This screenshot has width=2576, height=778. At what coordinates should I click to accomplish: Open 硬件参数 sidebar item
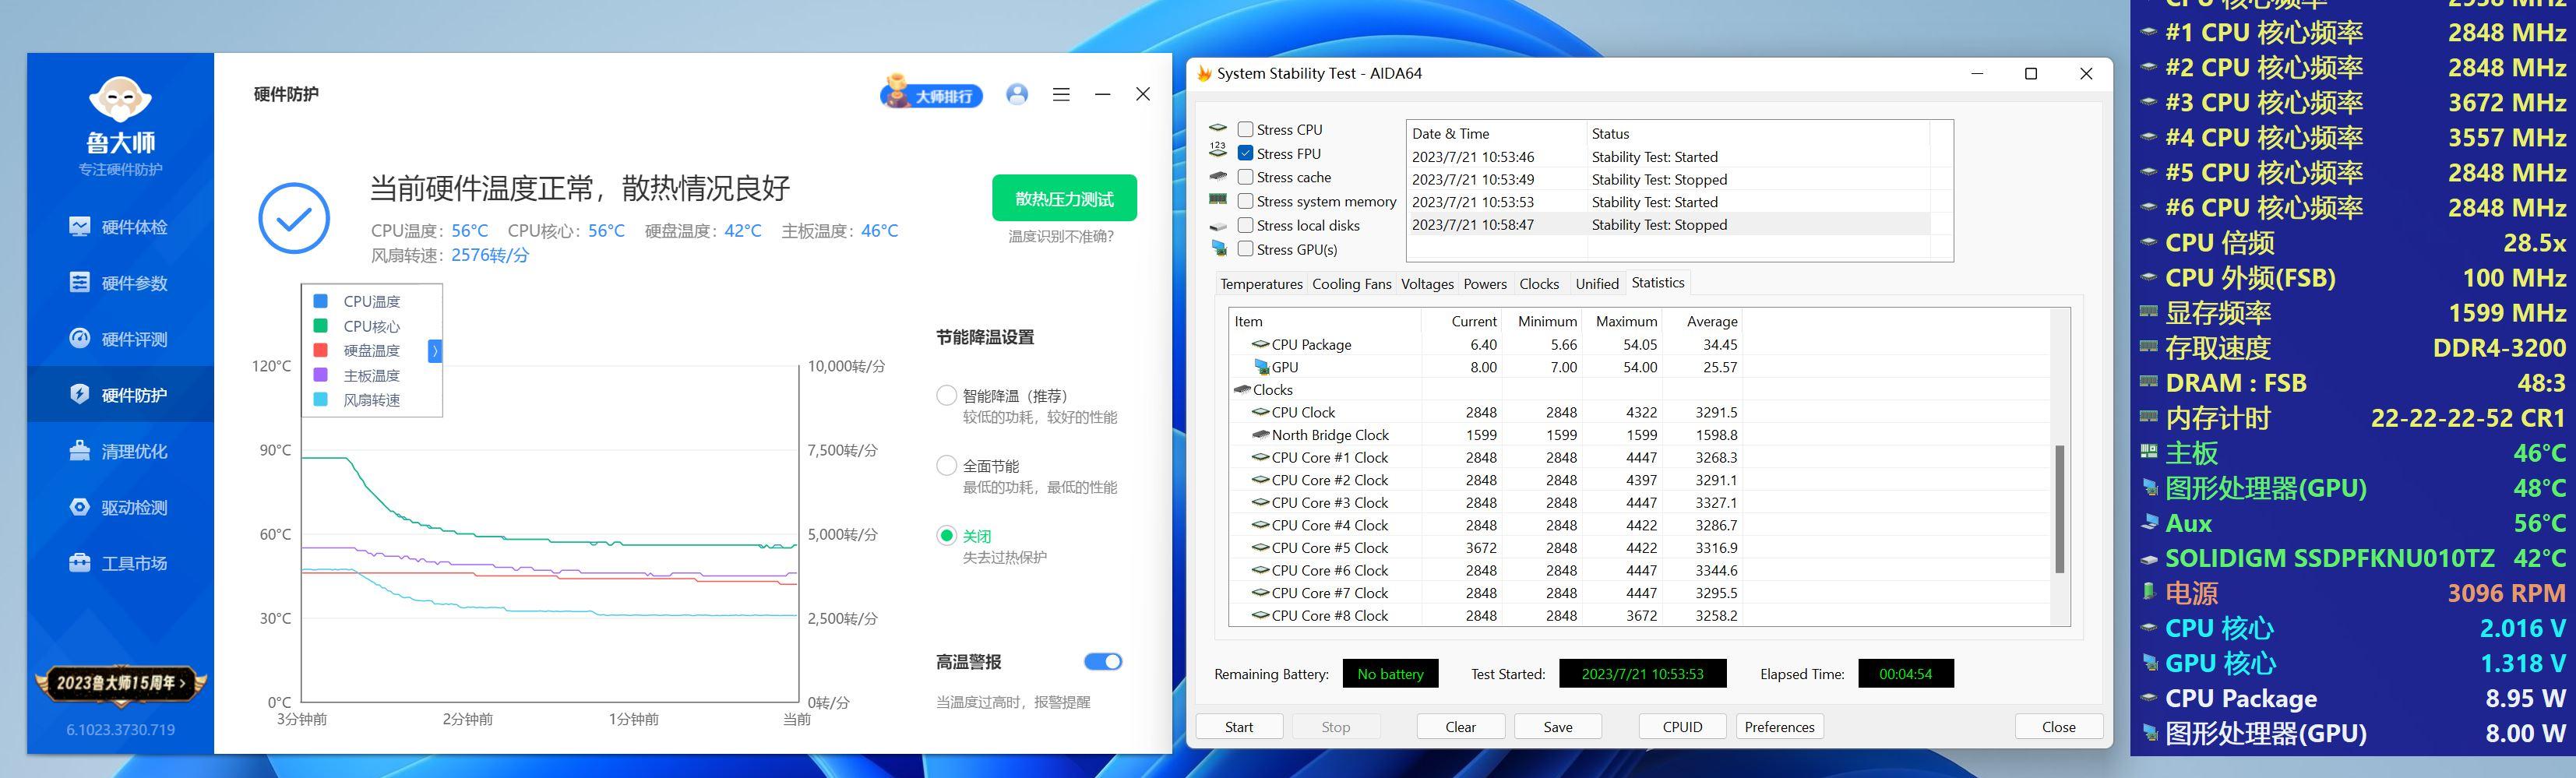(x=119, y=283)
